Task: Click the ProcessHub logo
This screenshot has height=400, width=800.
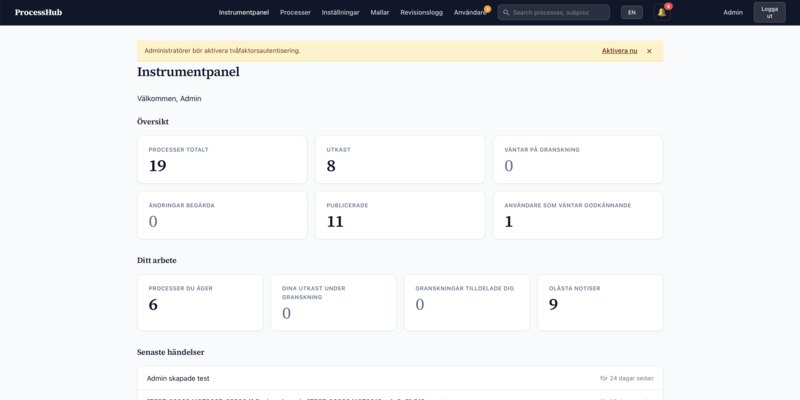Action: (38, 12)
